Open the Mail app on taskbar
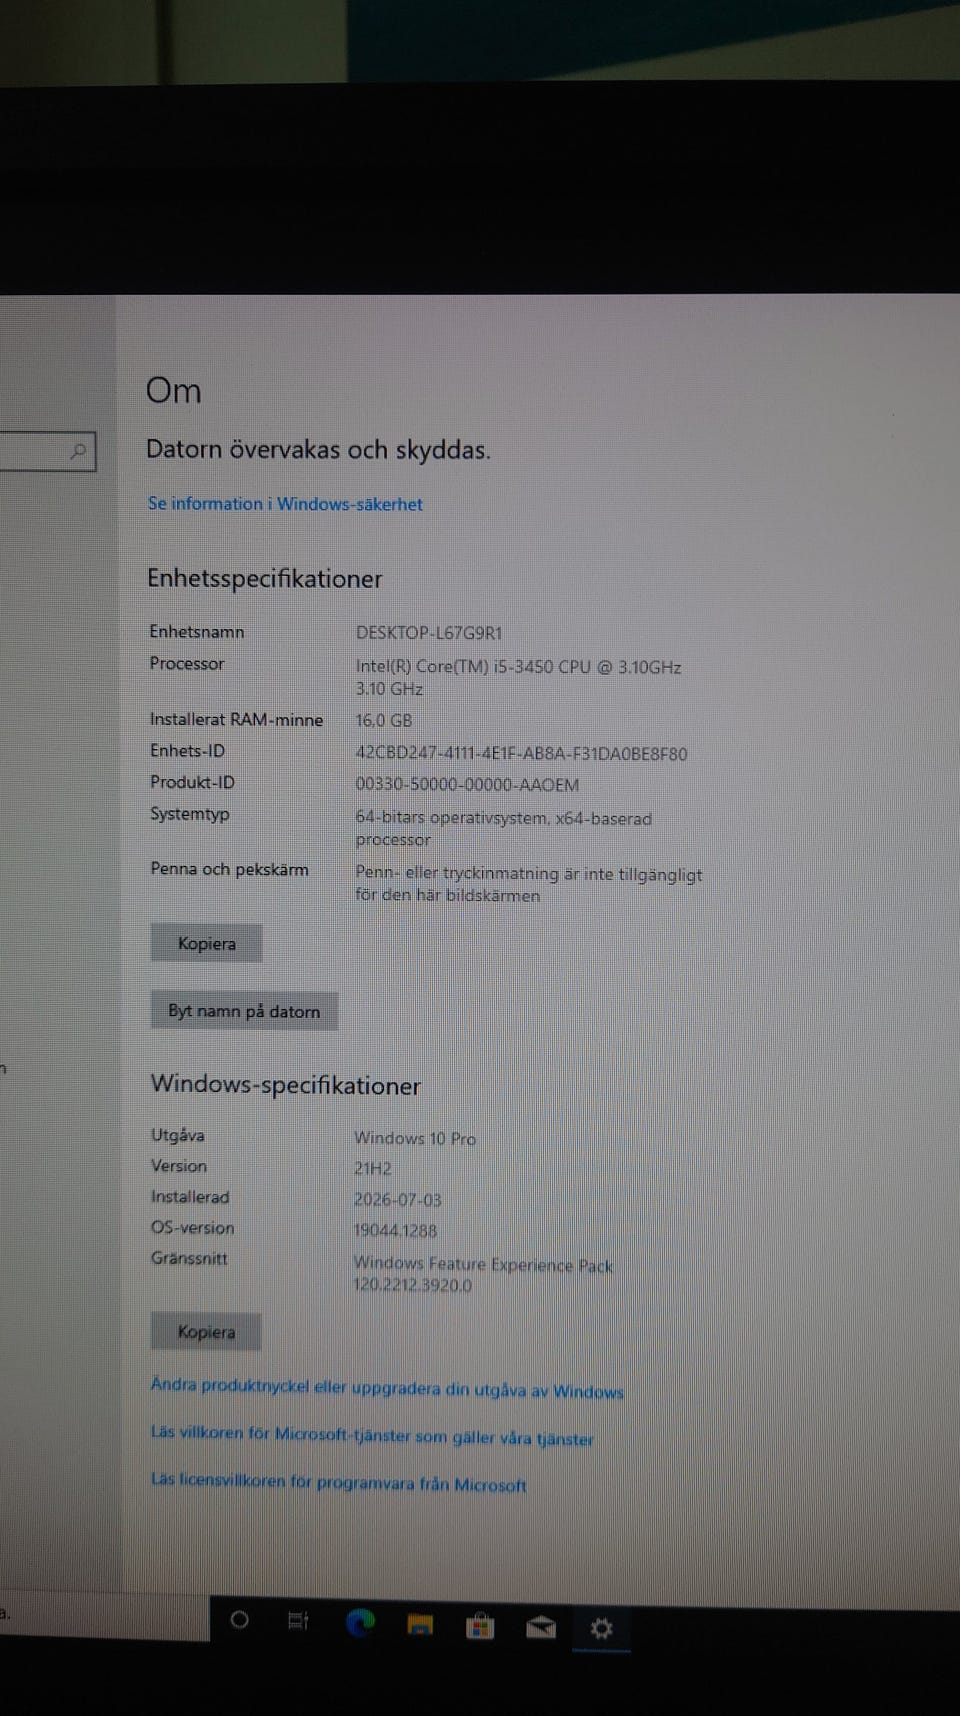 541,1628
